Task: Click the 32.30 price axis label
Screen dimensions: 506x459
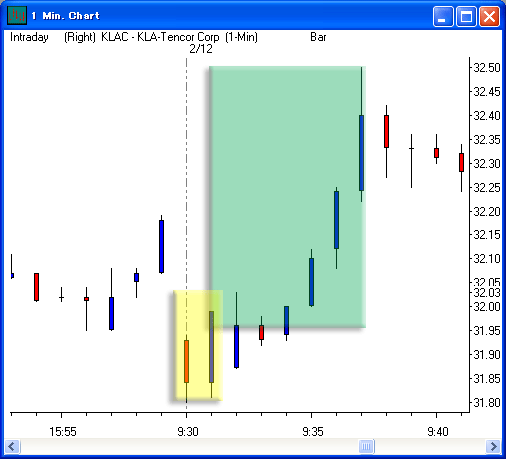Action: tap(487, 164)
